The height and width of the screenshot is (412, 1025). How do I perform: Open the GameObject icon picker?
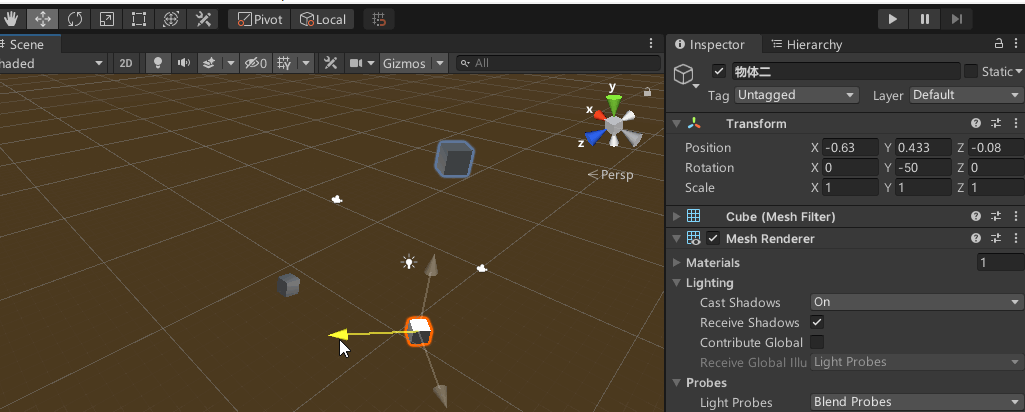[685, 75]
